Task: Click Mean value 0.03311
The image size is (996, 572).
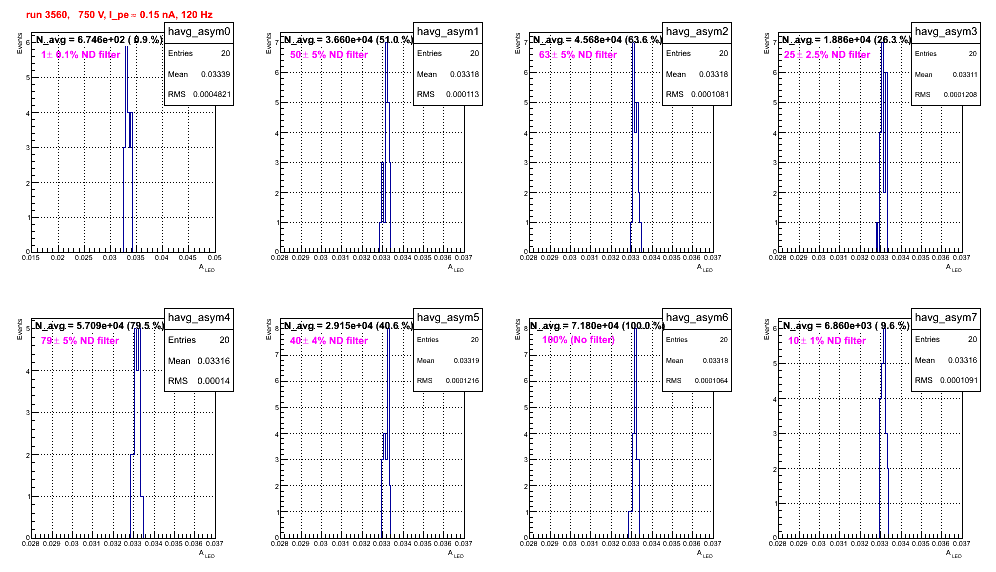Action: pyautogui.click(x=965, y=74)
